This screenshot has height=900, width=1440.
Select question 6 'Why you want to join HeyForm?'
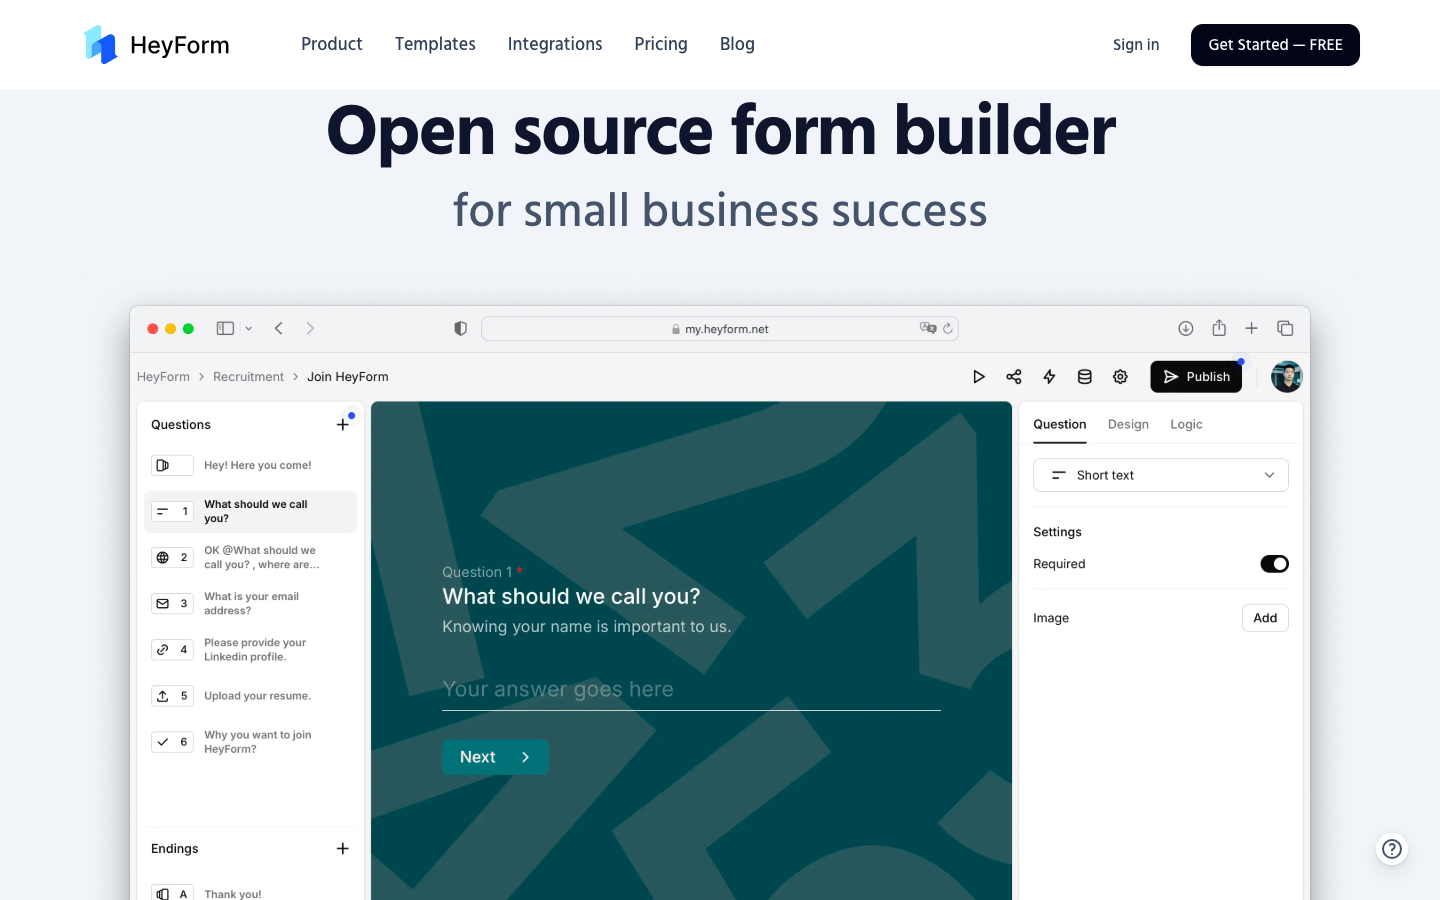[250, 742]
